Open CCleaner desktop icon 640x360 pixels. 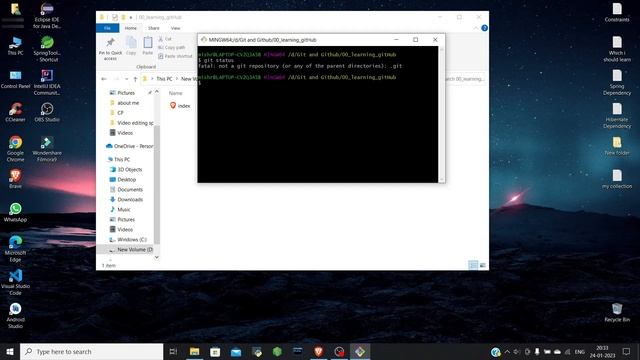15,112
